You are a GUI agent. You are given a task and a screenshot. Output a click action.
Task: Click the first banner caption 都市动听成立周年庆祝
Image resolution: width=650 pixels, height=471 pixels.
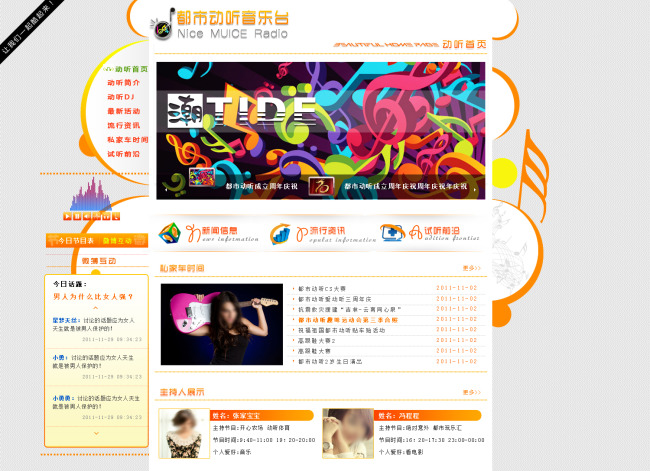(262, 186)
